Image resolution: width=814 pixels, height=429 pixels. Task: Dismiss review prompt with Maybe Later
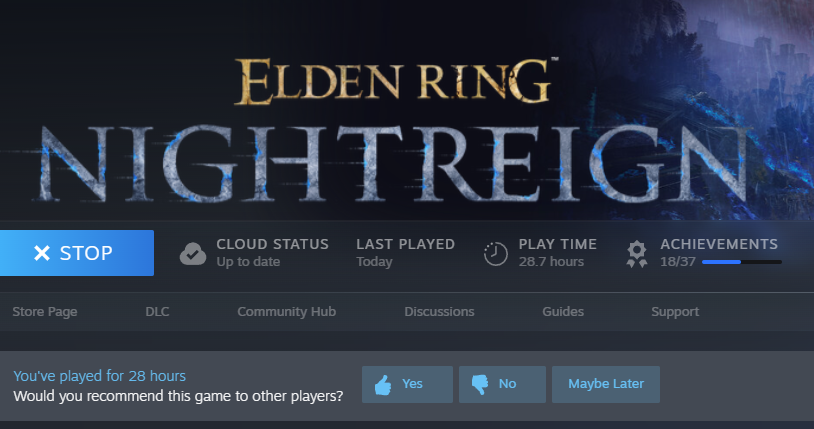click(x=606, y=384)
